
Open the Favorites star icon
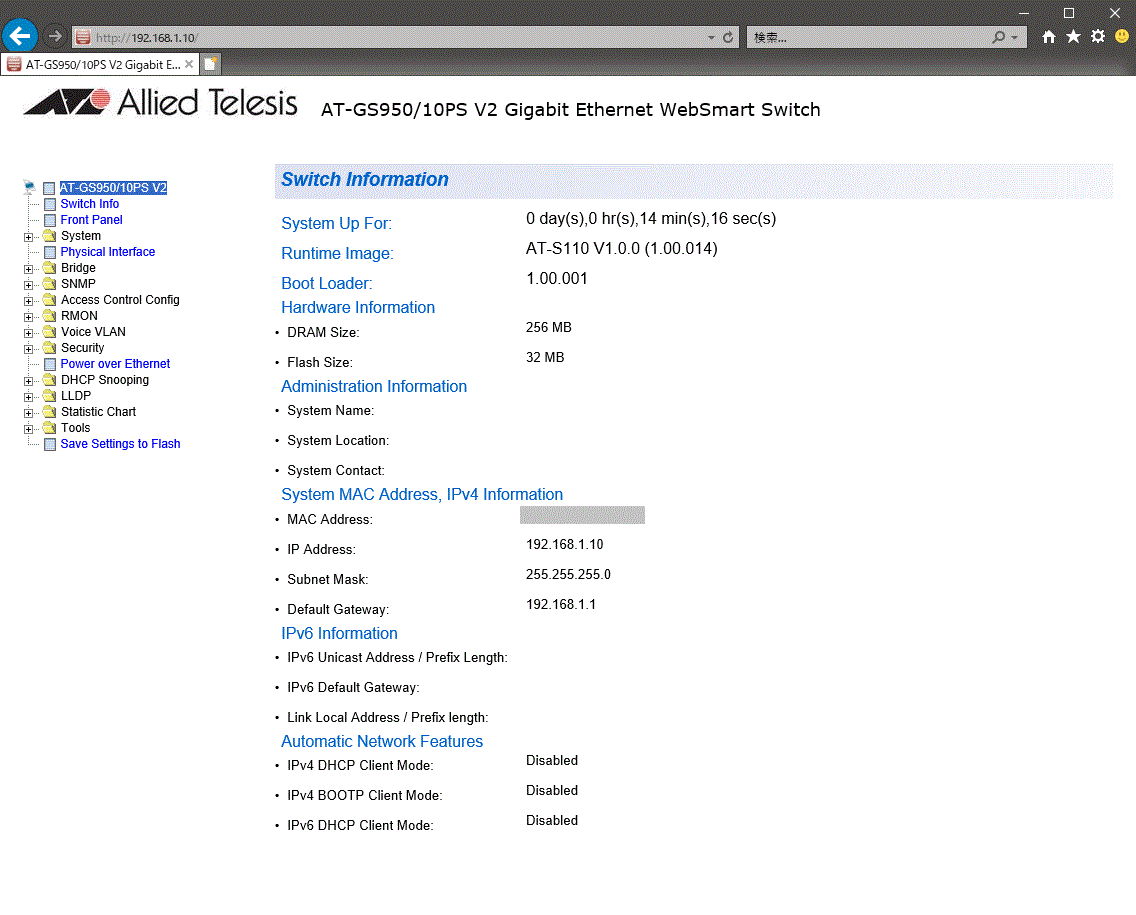[1073, 36]
